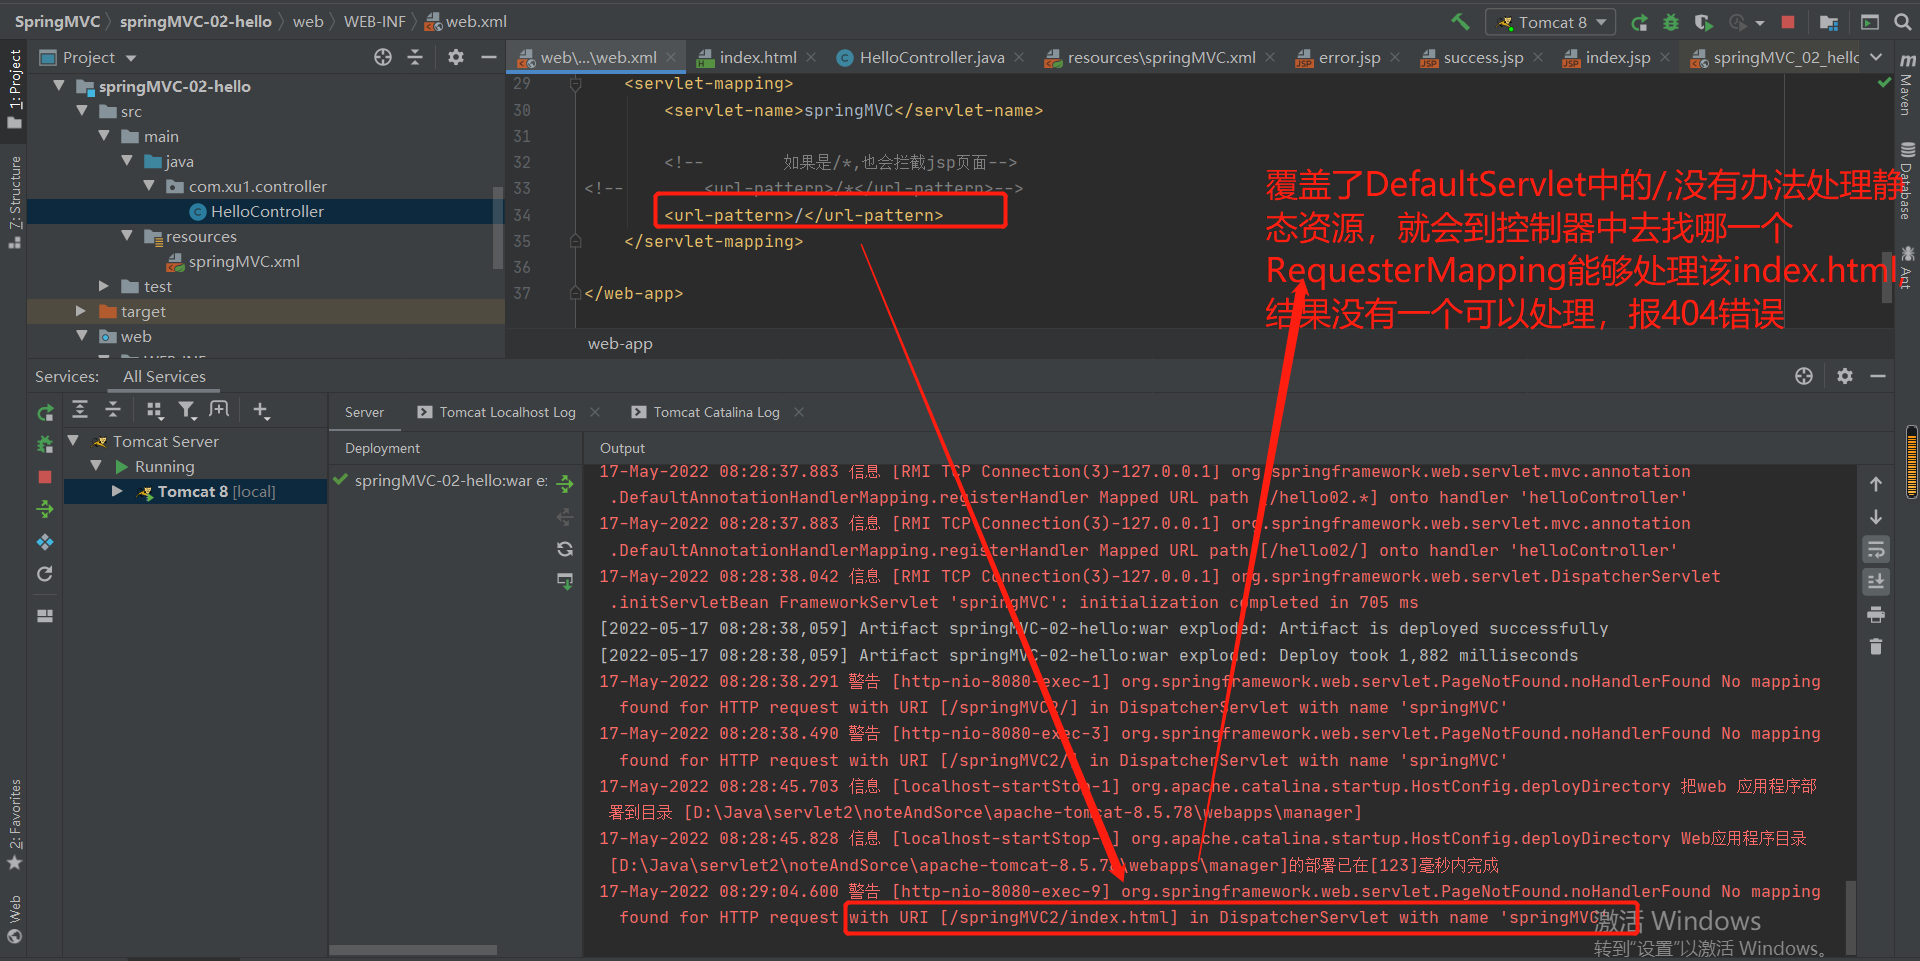Screen dimensions: 1920x961
Task: Click the red Stop button in top toolbar
Action: 1788,22
